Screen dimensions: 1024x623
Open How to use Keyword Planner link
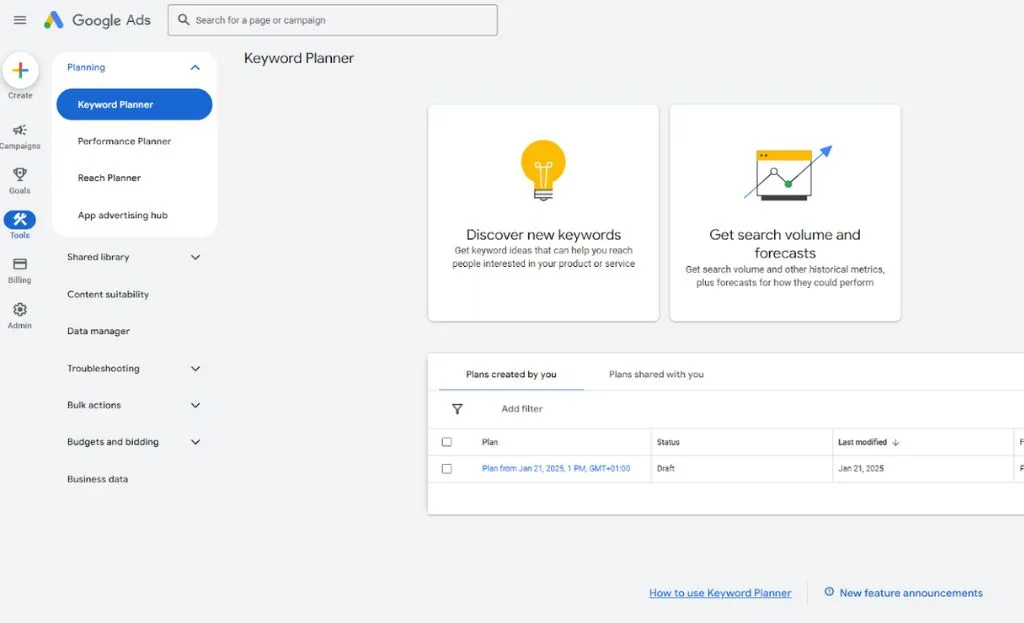[720, 593]
